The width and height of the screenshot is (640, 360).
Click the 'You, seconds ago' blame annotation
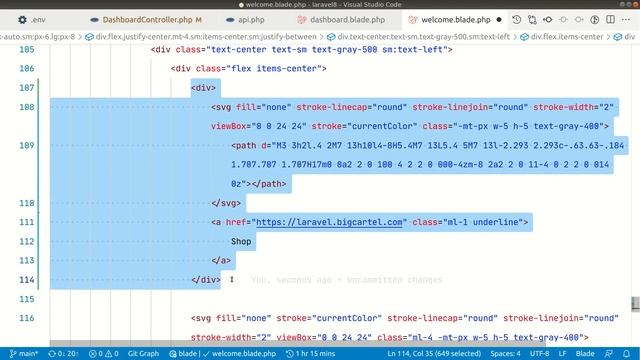click(x=347, y=280)
